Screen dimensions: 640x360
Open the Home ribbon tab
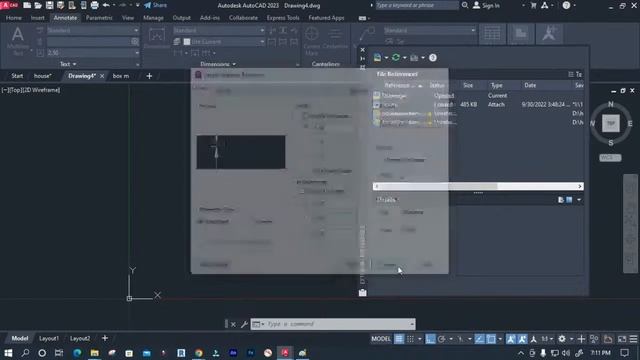(13, 18)
